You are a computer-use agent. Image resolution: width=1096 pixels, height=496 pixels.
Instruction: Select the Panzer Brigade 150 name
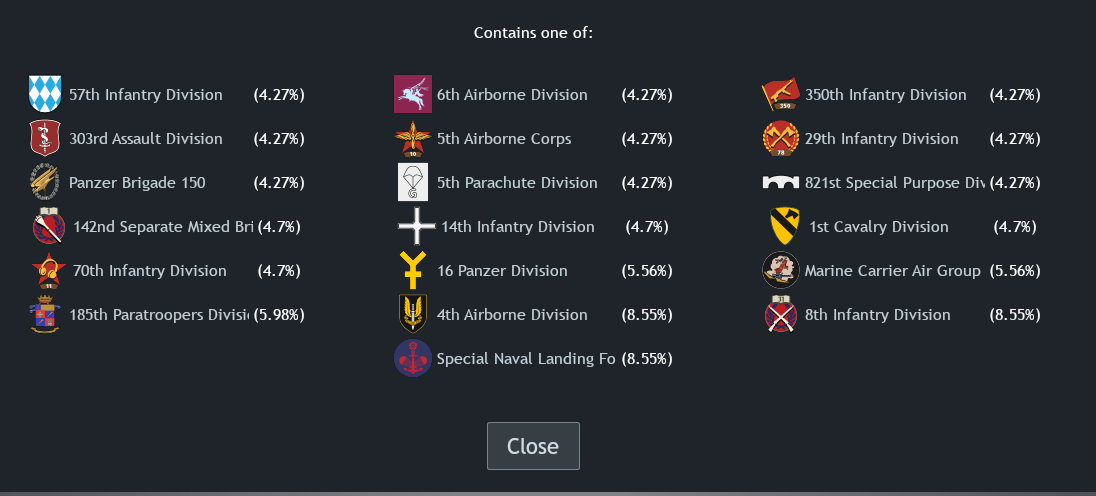tap(137, 183)
